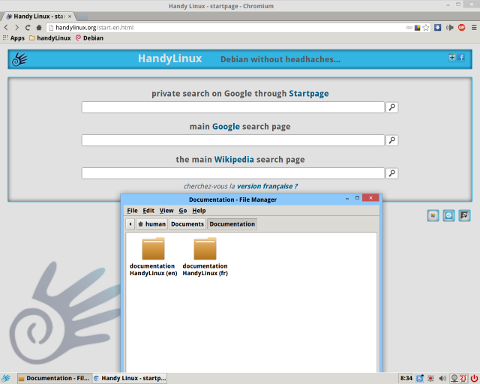Switch to Documentation File Manager taskbar item

(x=54, y=378)
